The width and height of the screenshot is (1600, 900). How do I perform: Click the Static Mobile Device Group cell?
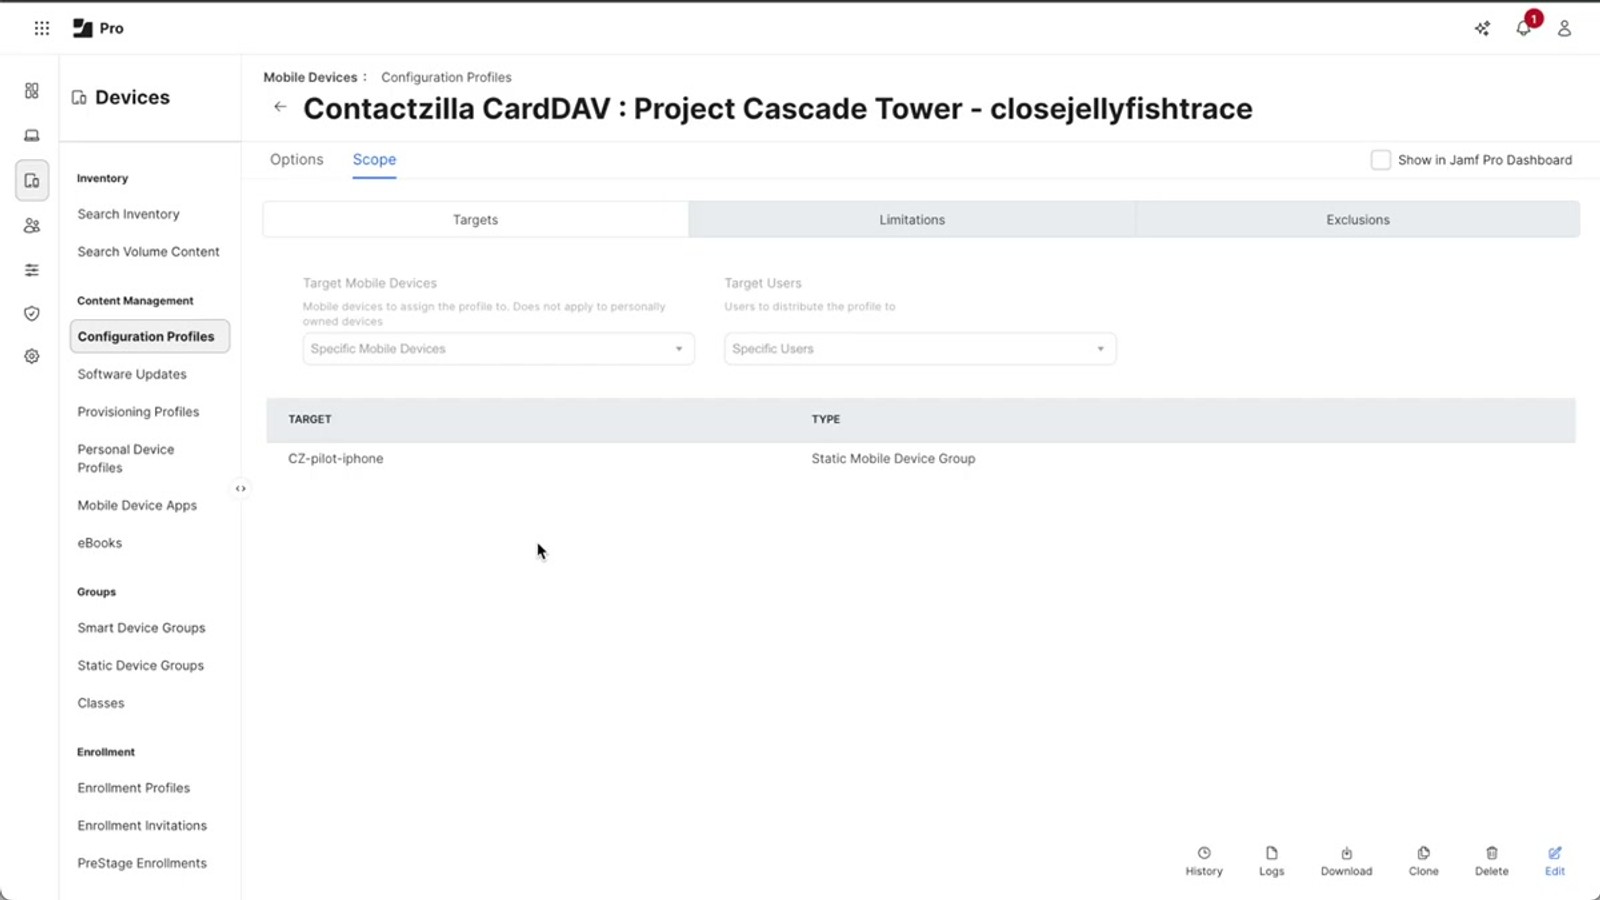click(893, 459)
